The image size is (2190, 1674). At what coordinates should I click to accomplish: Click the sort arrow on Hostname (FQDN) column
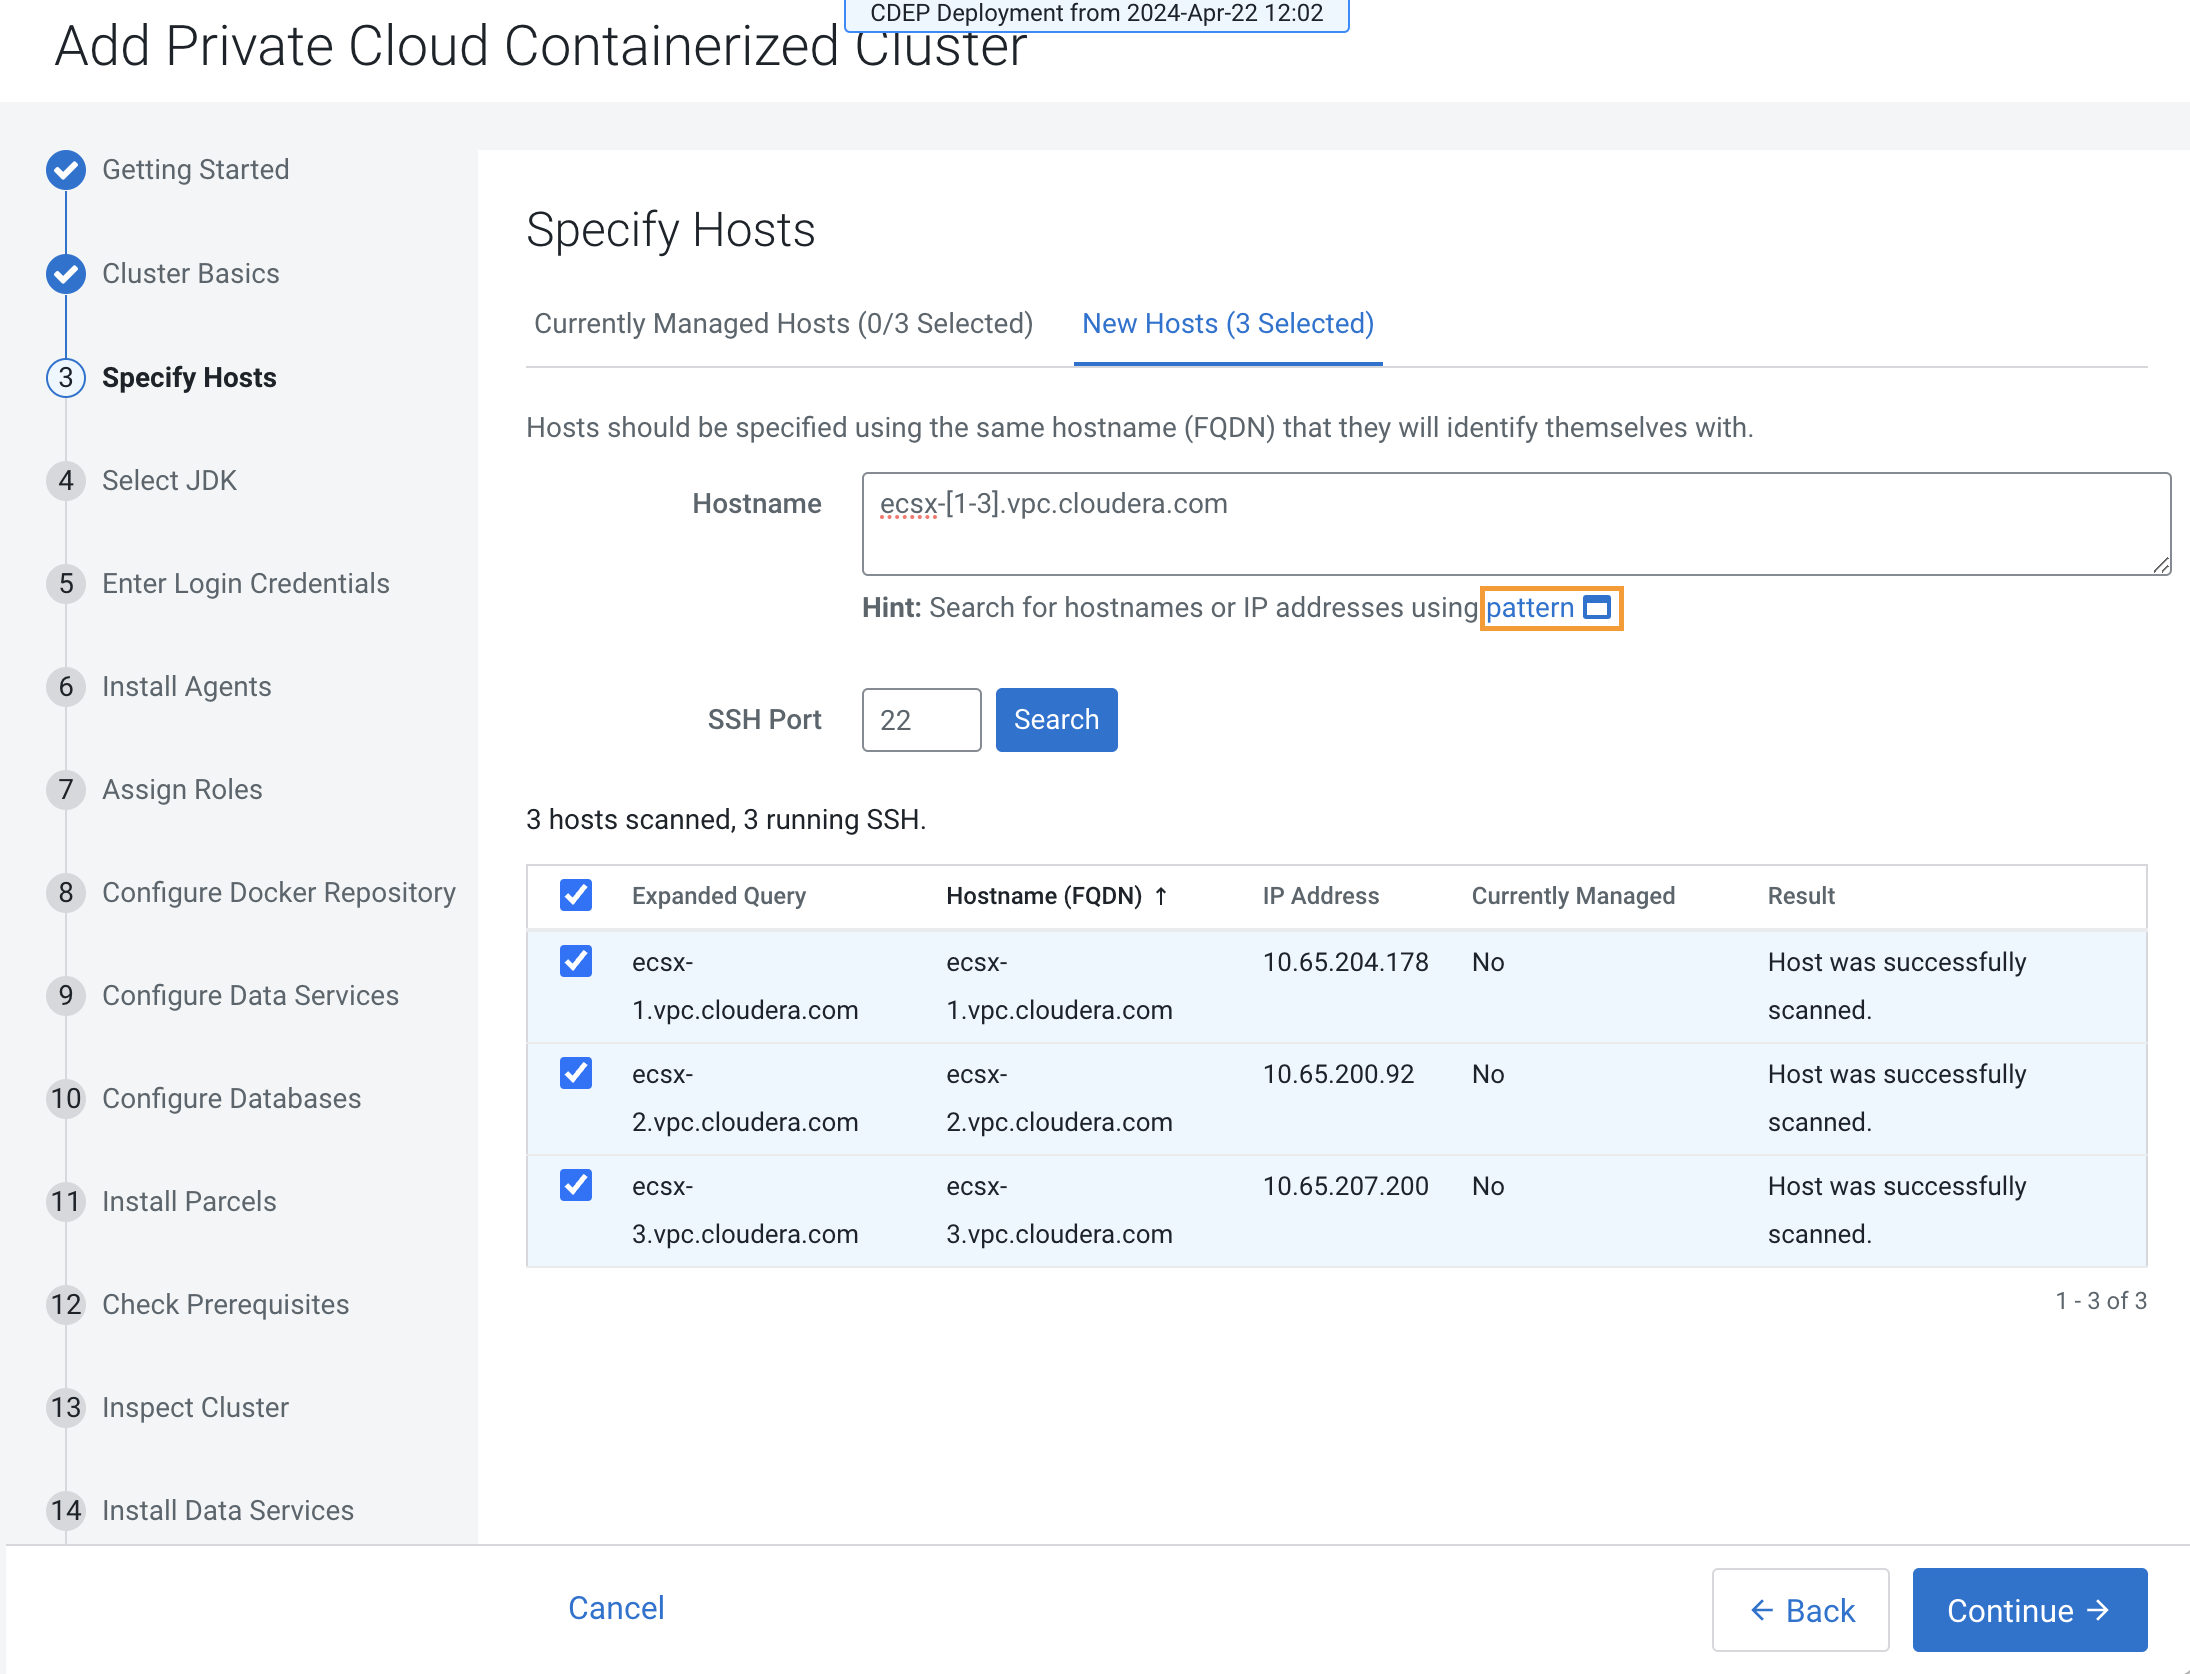(1161, 896)
